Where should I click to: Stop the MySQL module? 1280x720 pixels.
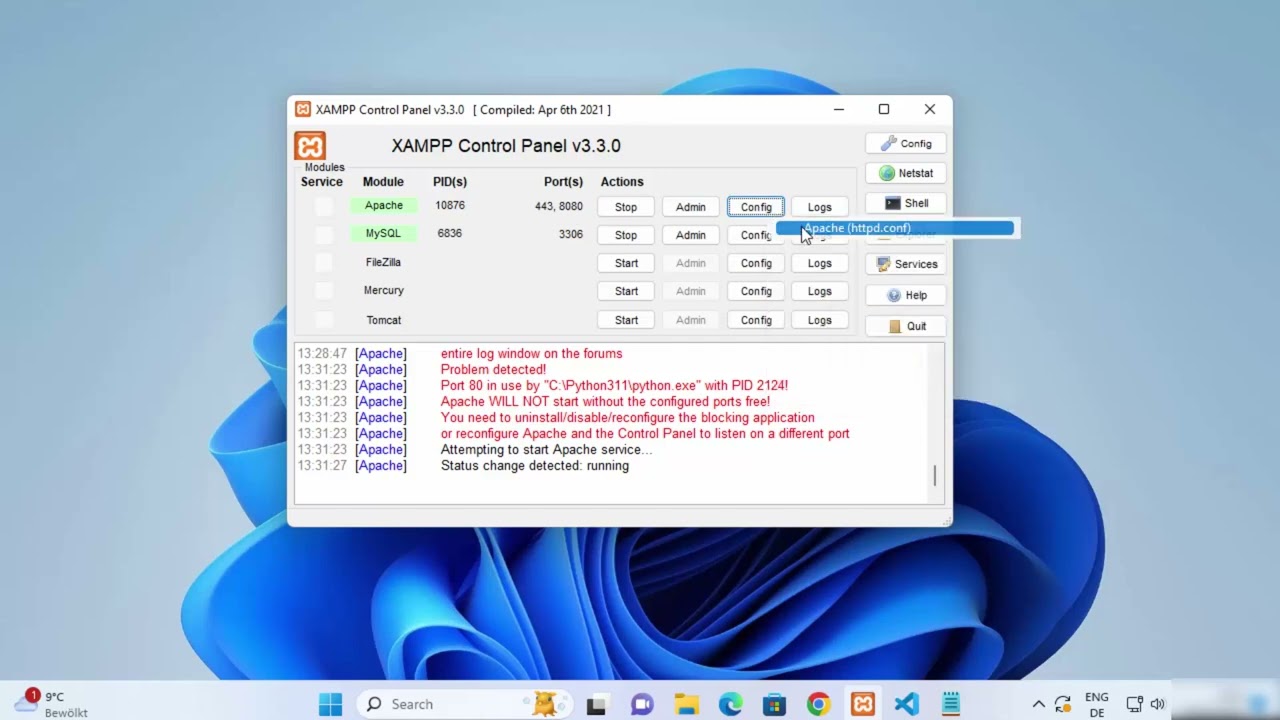(626, 235)
